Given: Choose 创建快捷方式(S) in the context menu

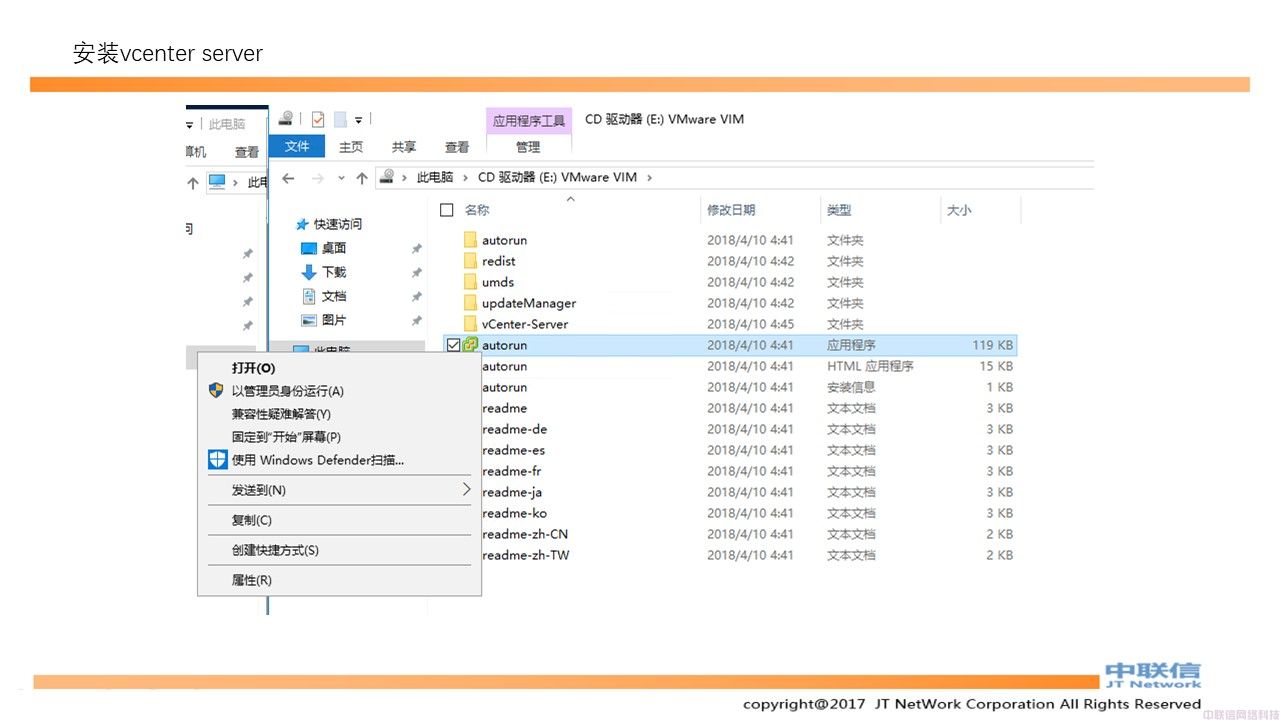Looking at the screenshot, I should pos(339,550).
